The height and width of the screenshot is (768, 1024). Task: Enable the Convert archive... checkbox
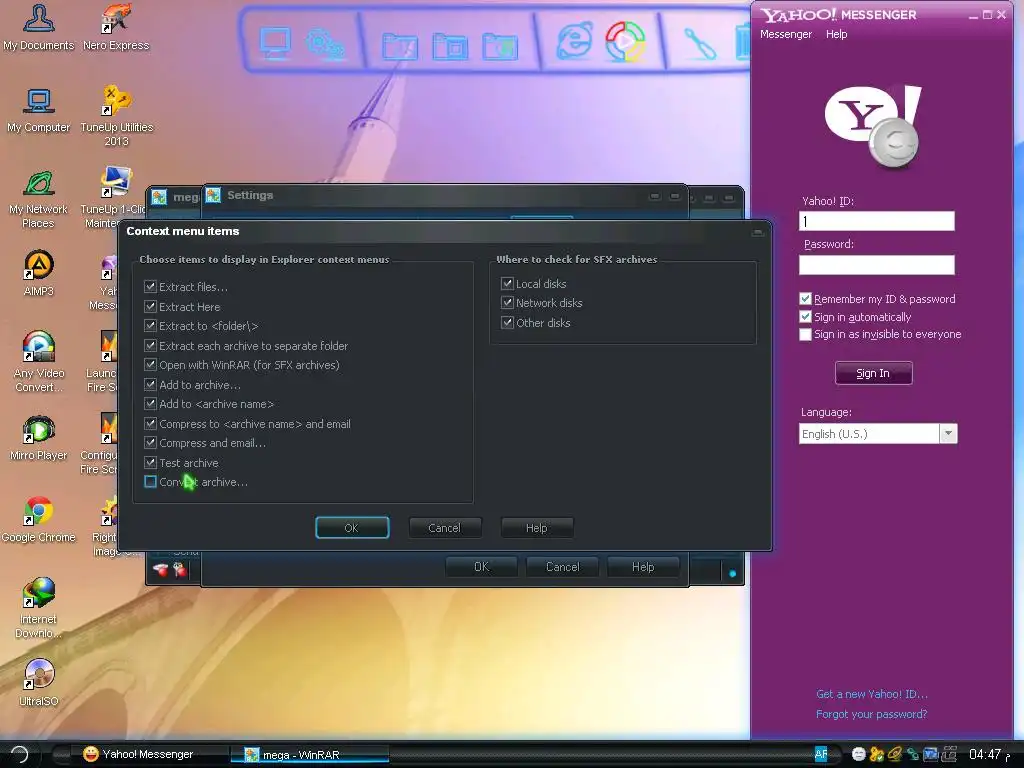[150, 482]
